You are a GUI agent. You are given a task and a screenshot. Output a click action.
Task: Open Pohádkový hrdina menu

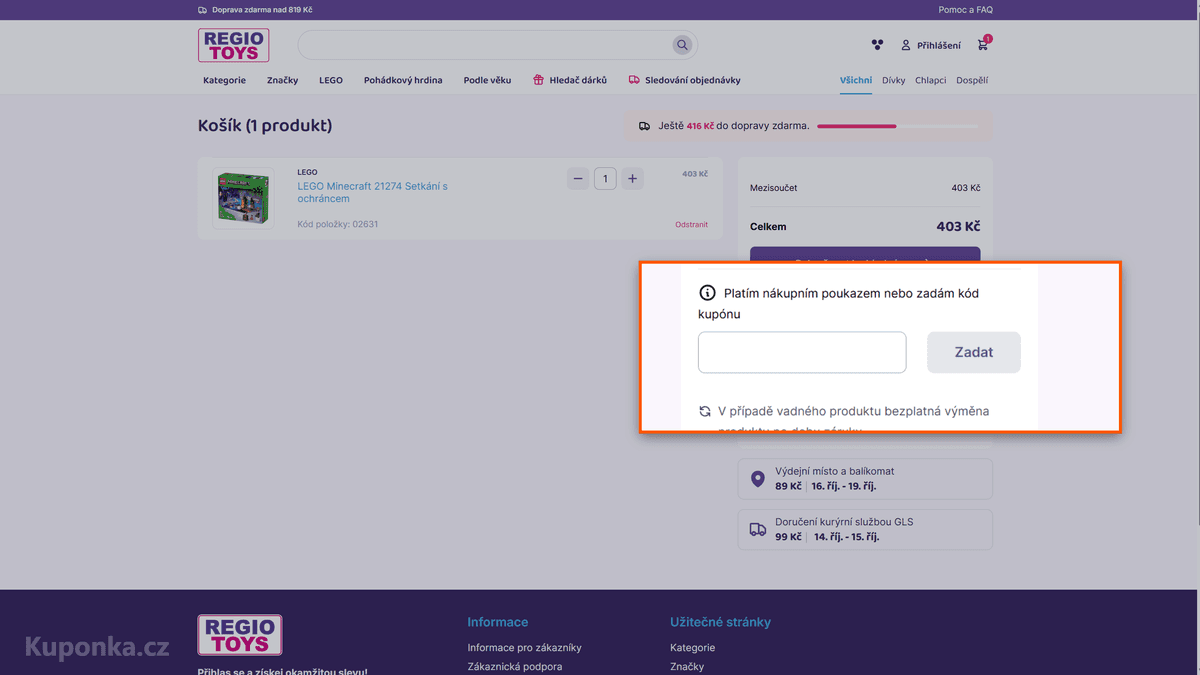point(403,80)
